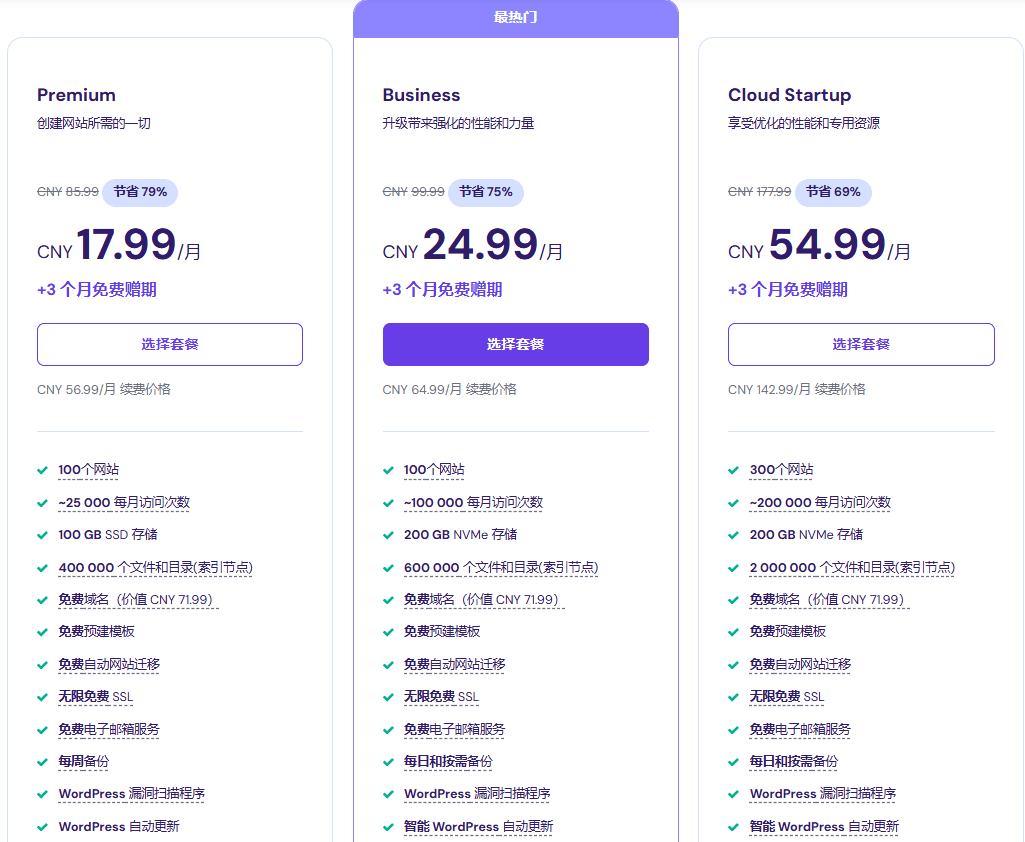Click checkmark next to Cloud Startup's 免费电子邮箱服务
The image size is (1025, 842).
[734, 730]
